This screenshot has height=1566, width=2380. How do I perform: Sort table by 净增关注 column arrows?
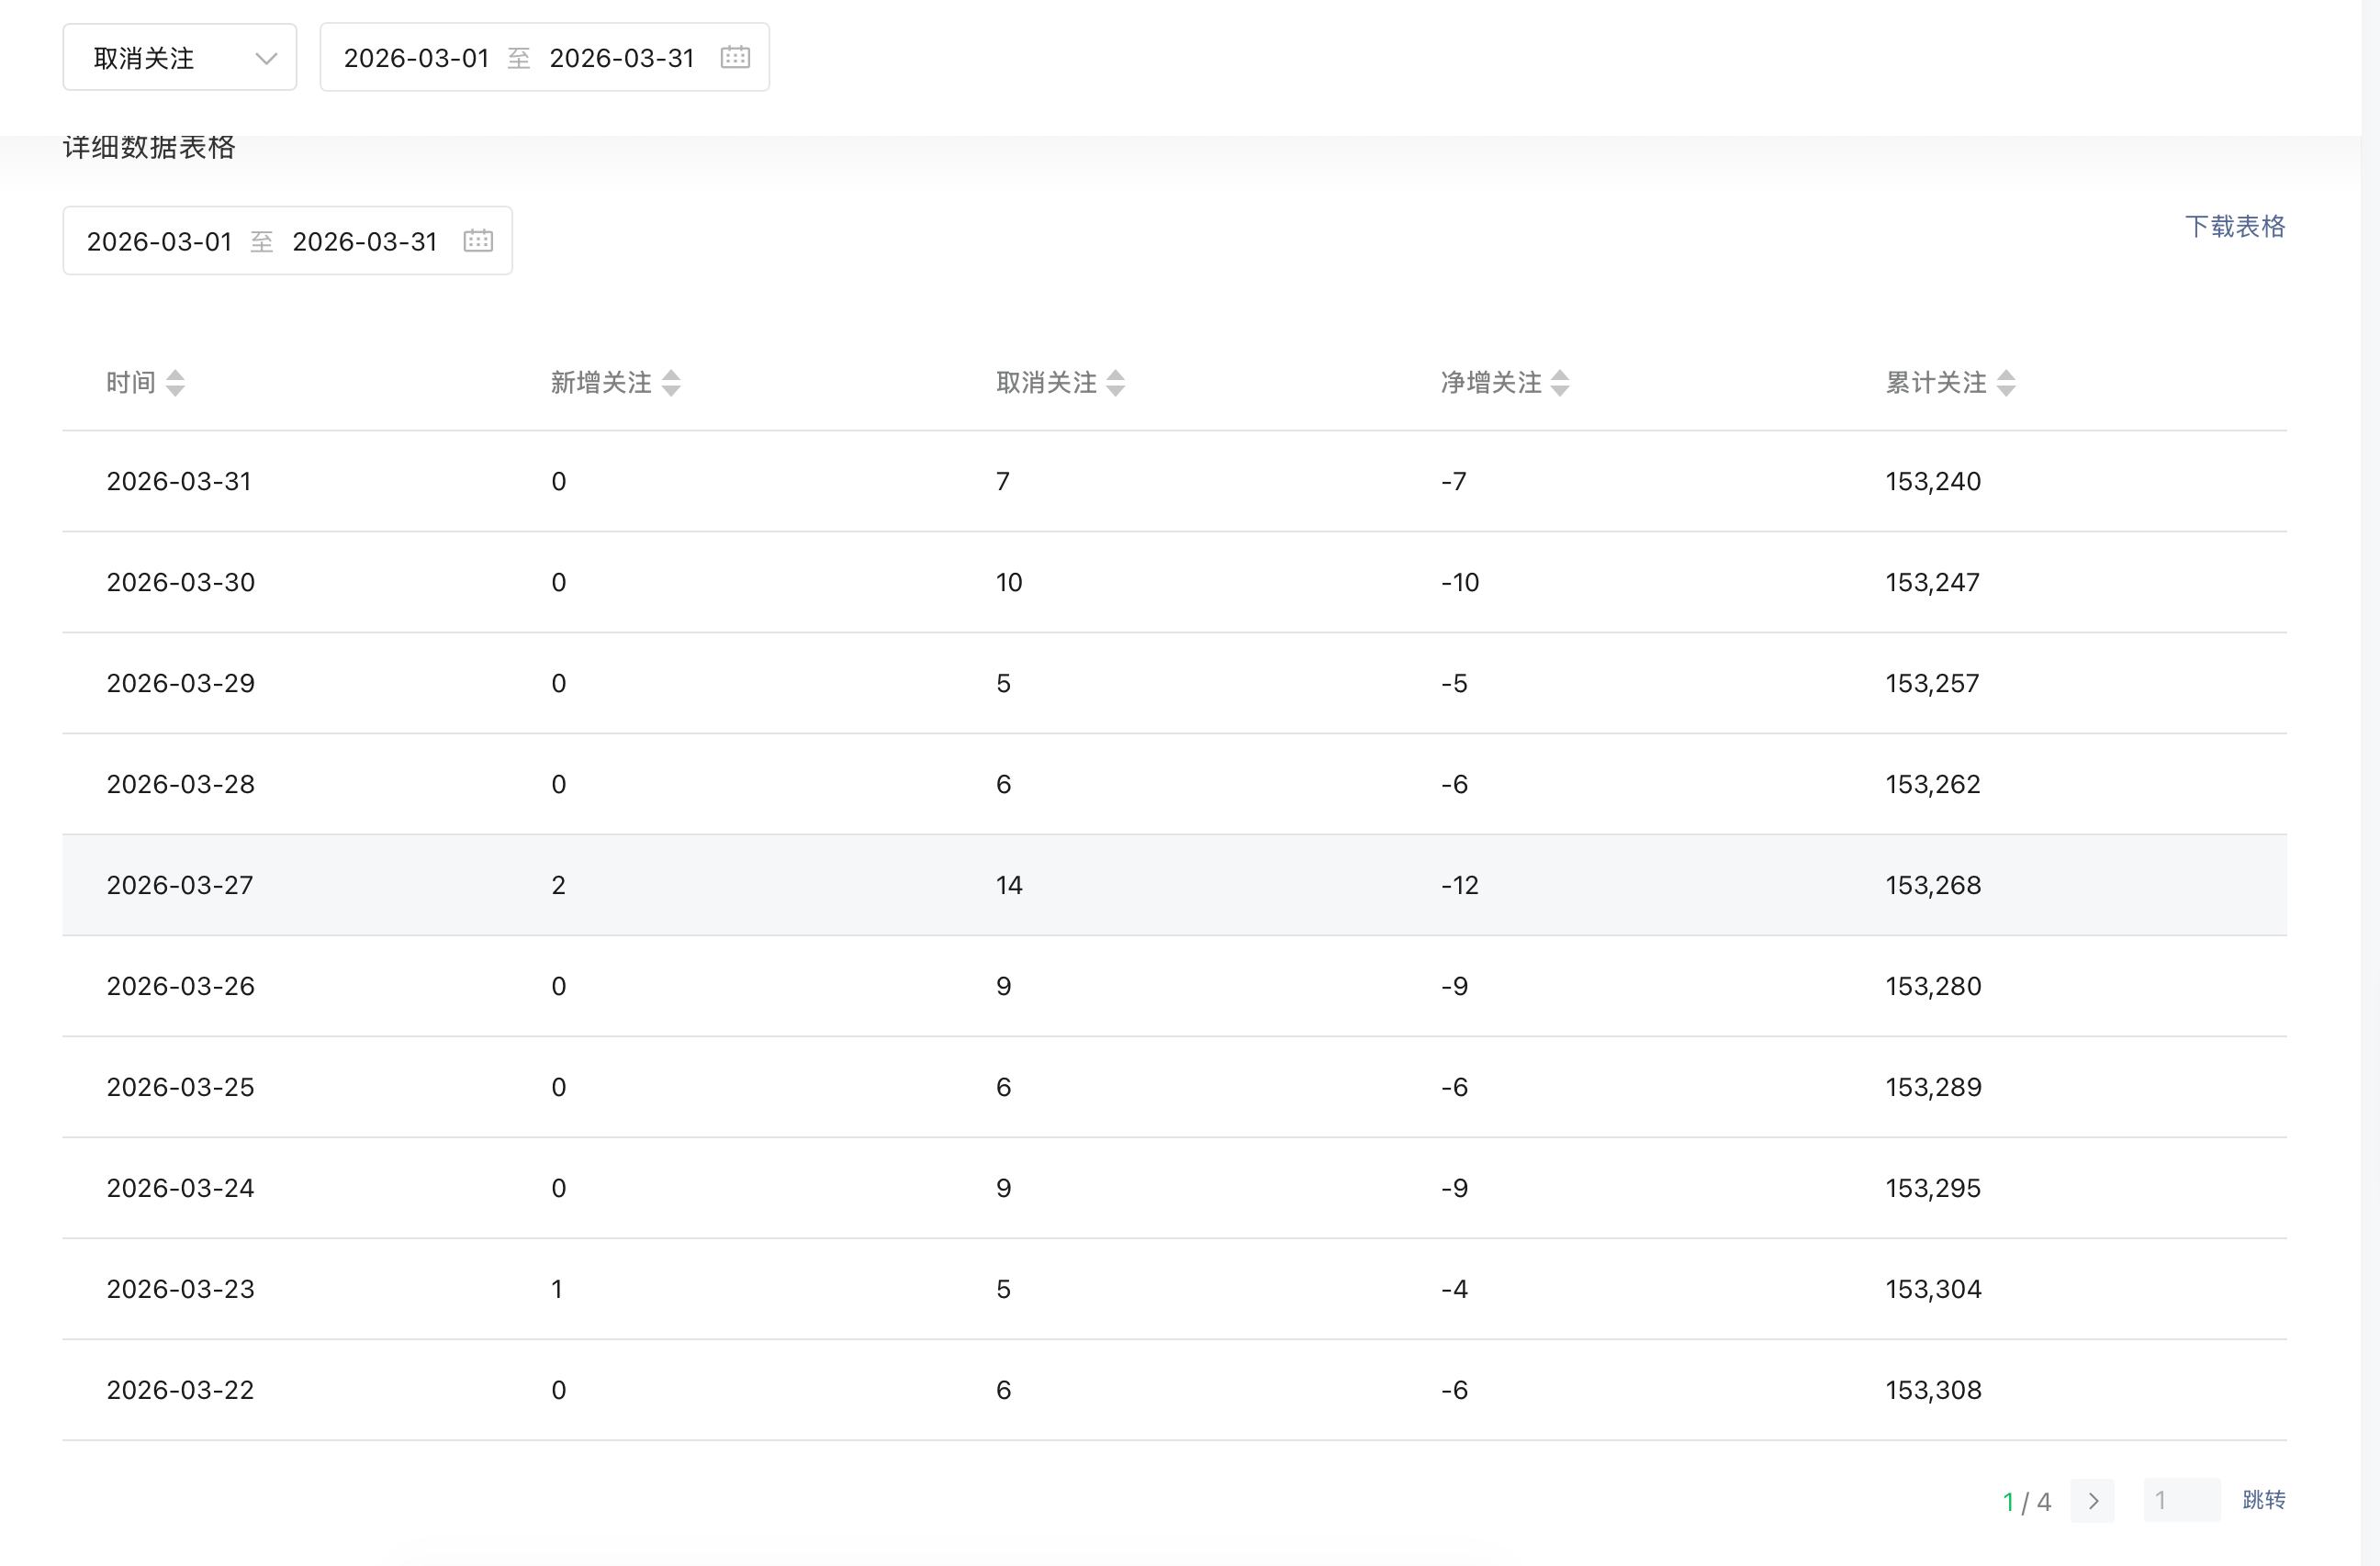(x=1560, y=382)
